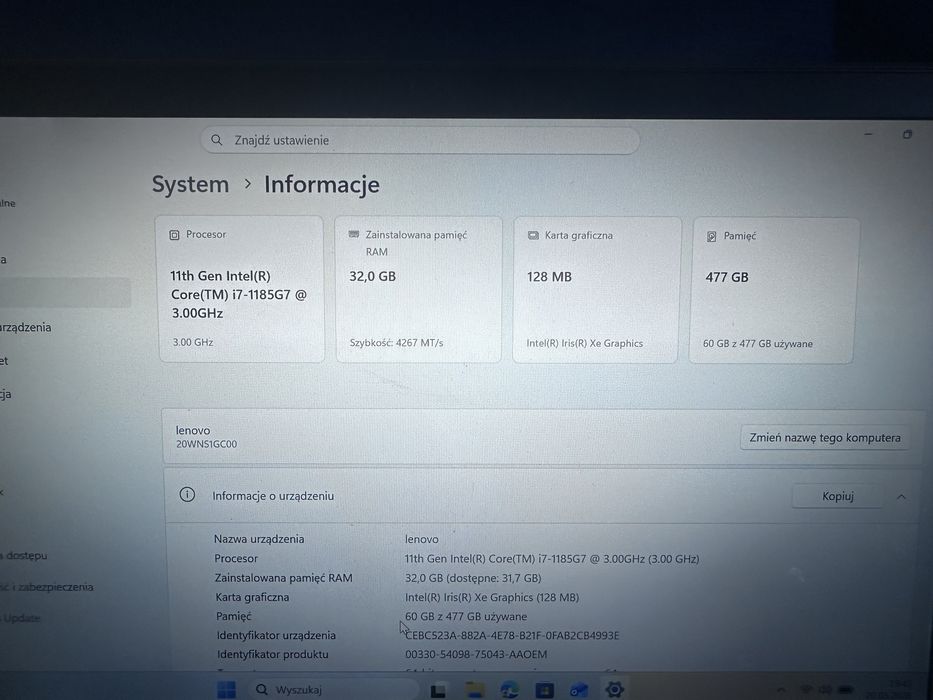
Task: Click the 3.00 GHz text in Procesor card
Action: tap(193, 342)
